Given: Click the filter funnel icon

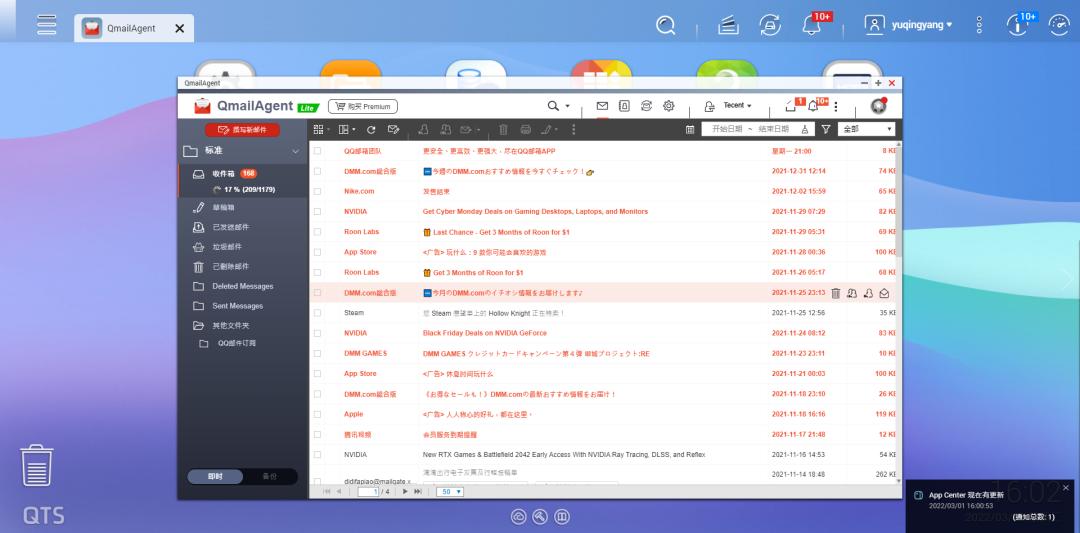Looking at the screenshot, I should 826,129.
